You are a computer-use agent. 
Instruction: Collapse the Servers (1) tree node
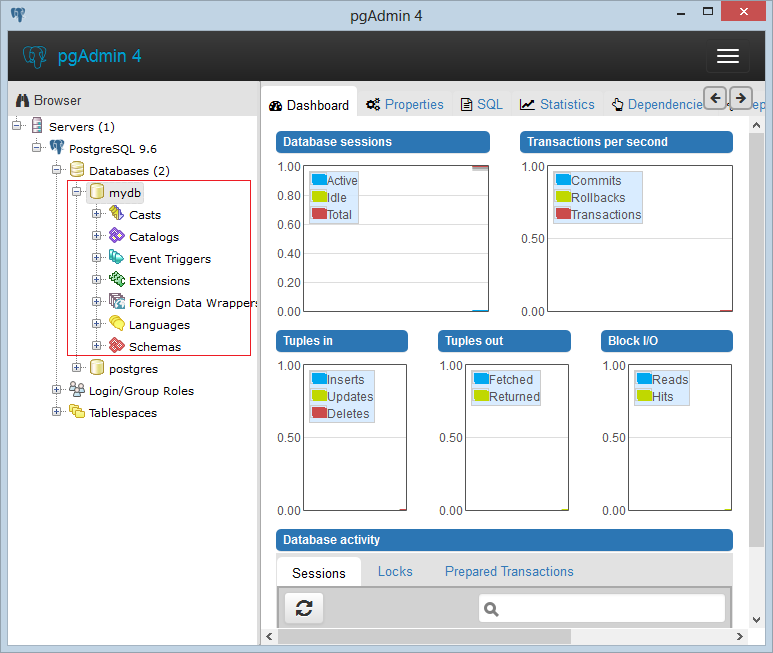pos(17,125)
